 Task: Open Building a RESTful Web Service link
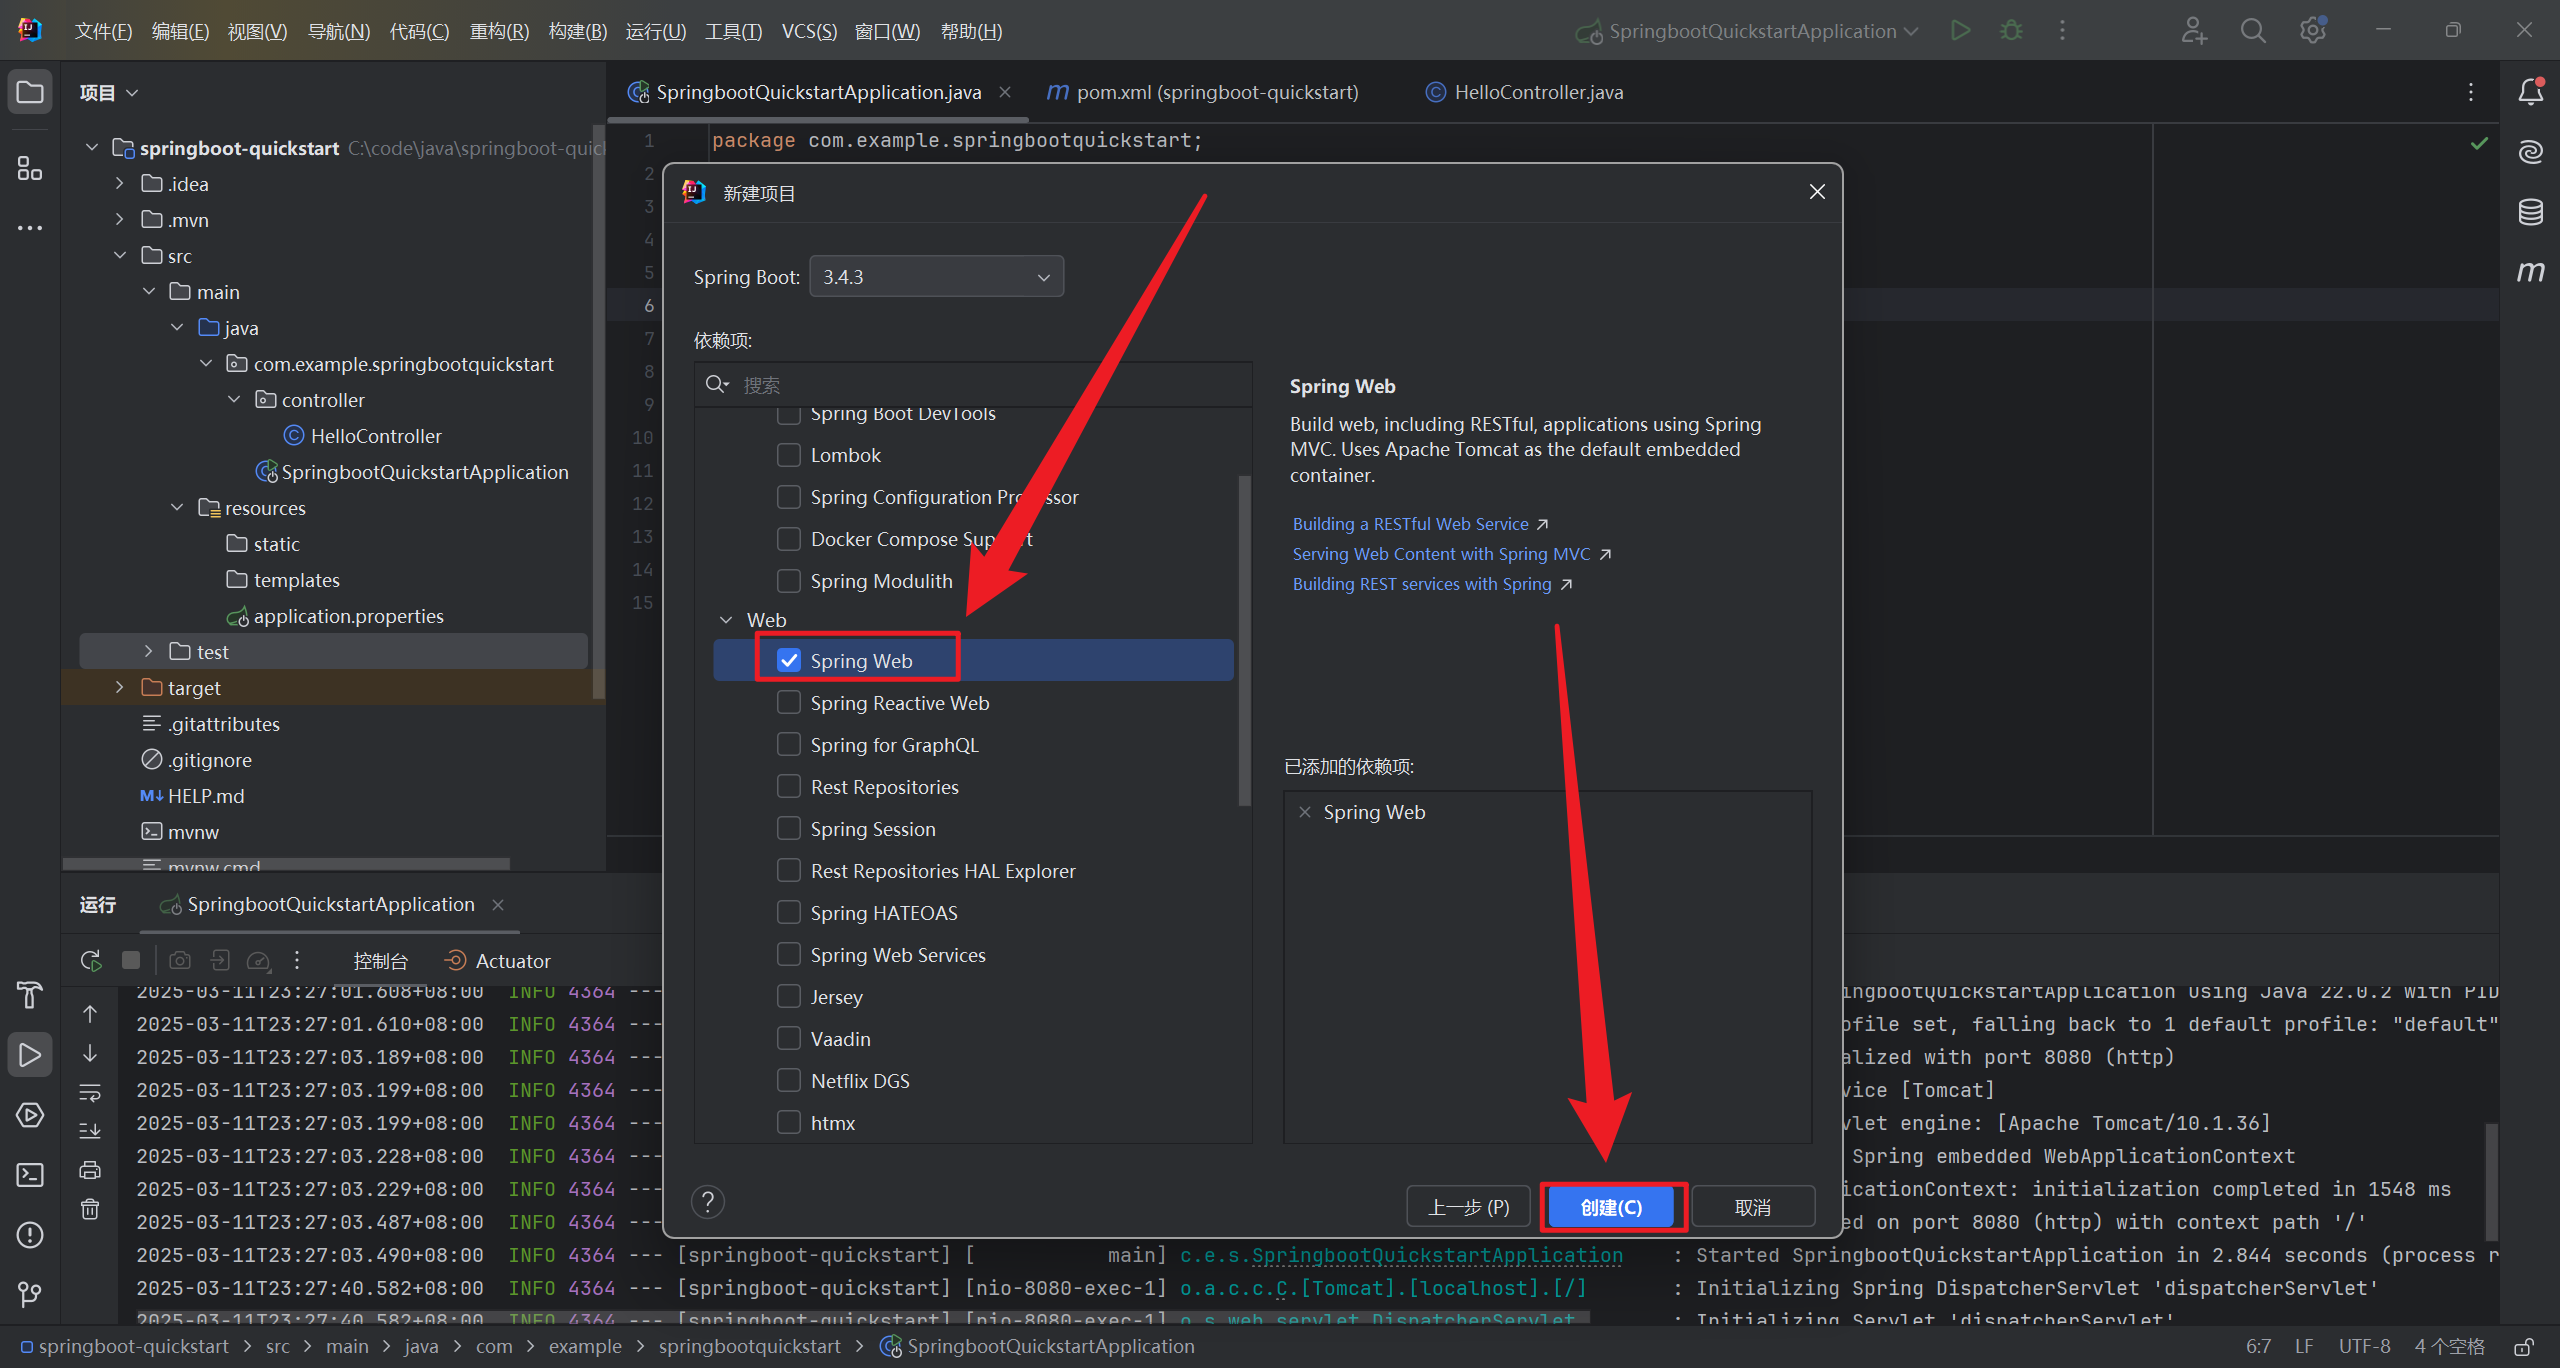pyautogui.click(x=1410, y=524)
